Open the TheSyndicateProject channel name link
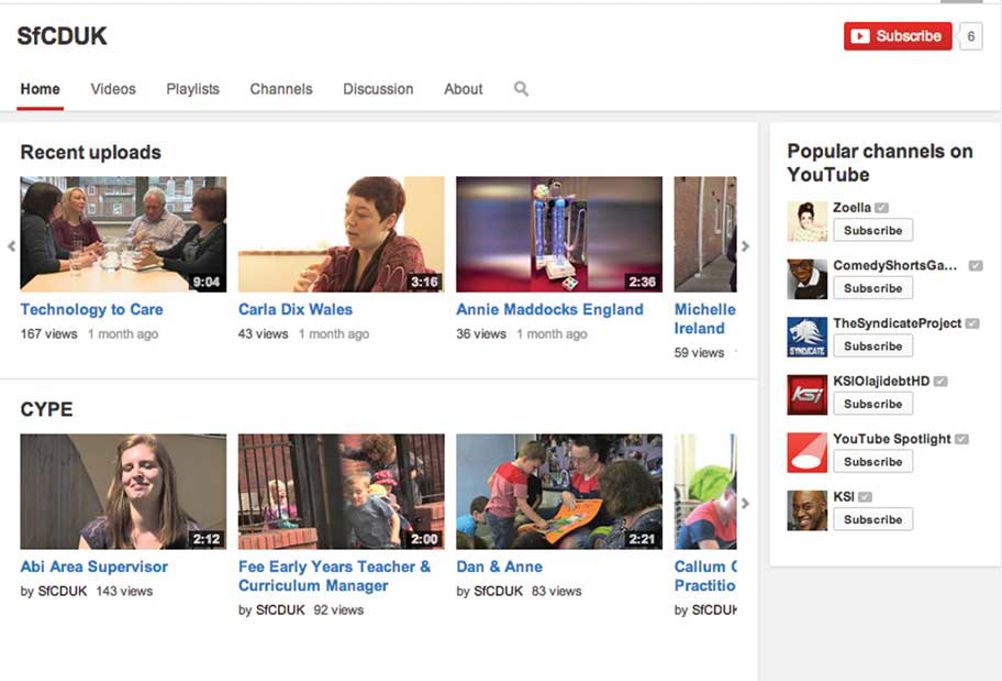Screen dimensions: 1002x681 click(897, 323)
